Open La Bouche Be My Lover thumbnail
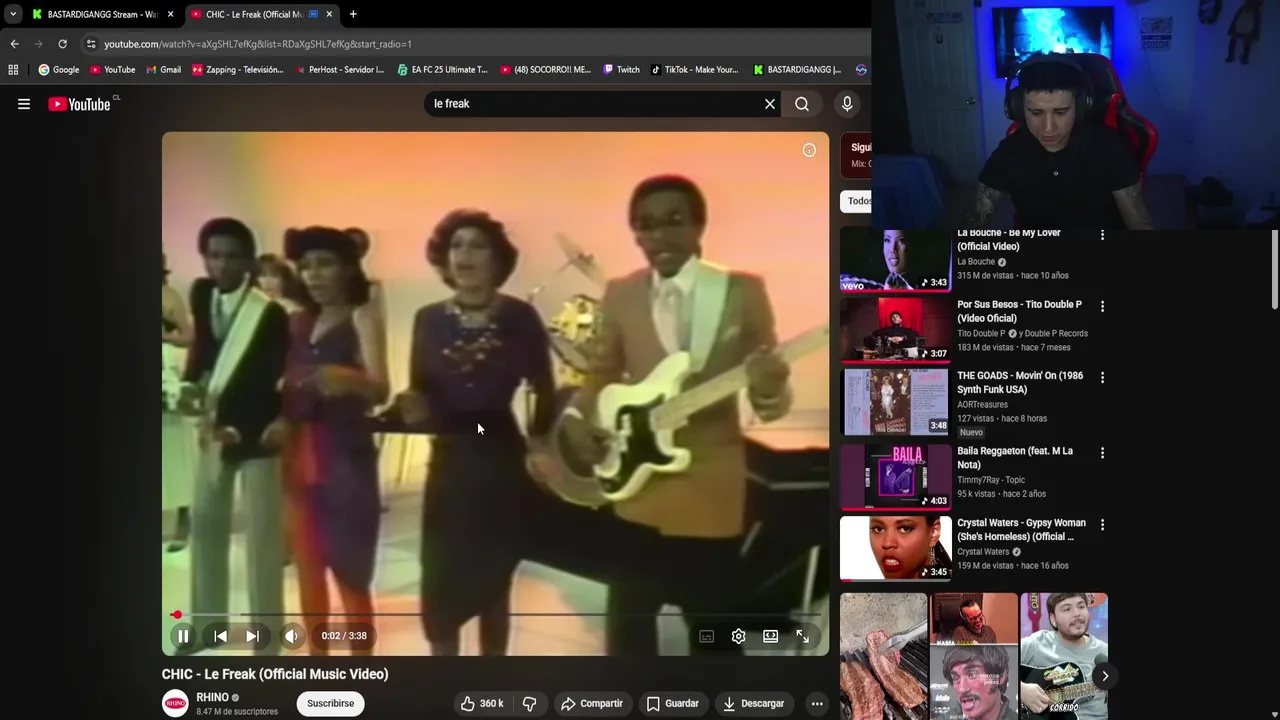 (896, 259)
